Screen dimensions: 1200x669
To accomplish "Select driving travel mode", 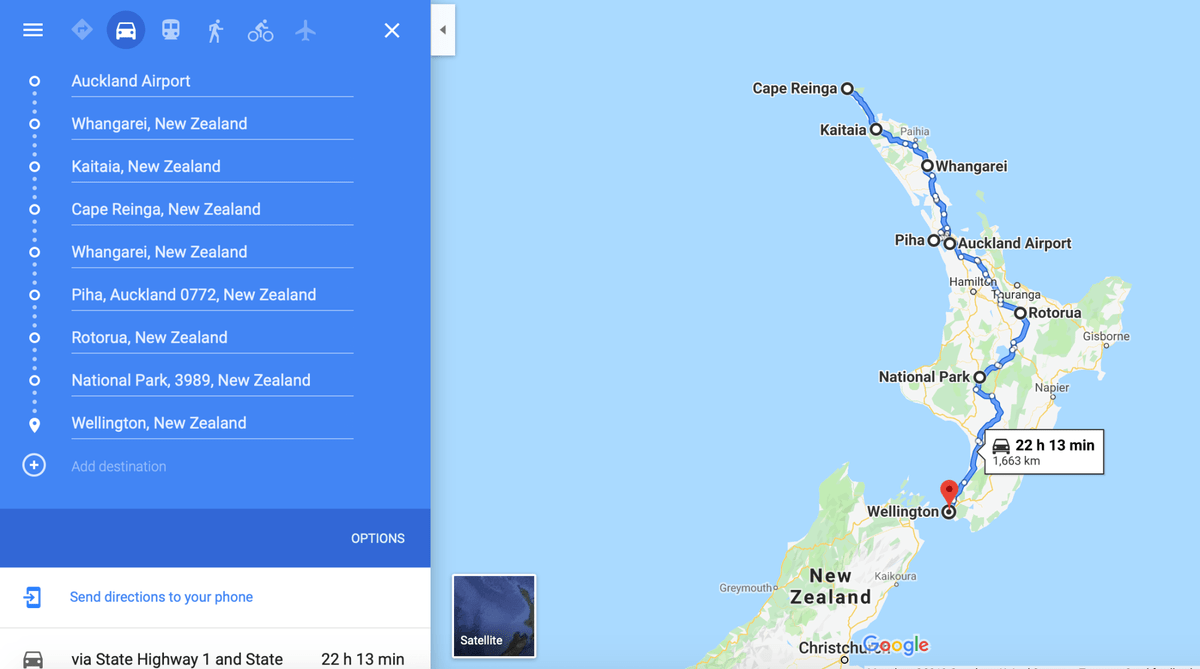I will pyautogui.click(x=126, y=30).
